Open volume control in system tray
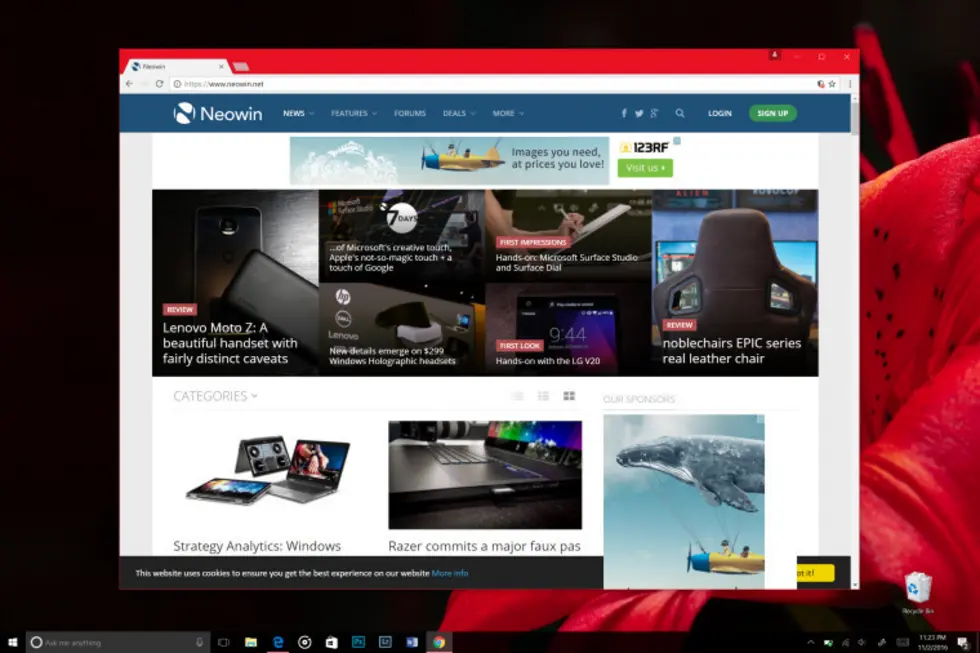980x653 pixels. tap(862, 642)
